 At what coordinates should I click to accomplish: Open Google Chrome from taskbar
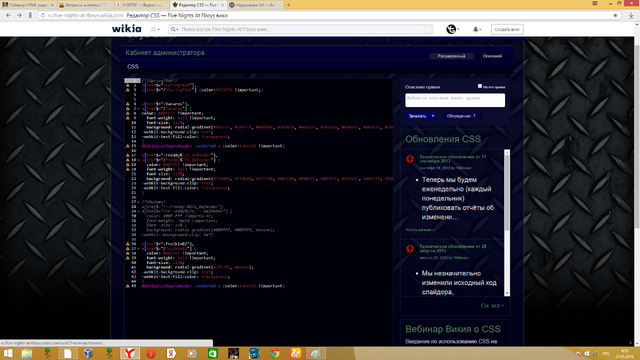275,353
